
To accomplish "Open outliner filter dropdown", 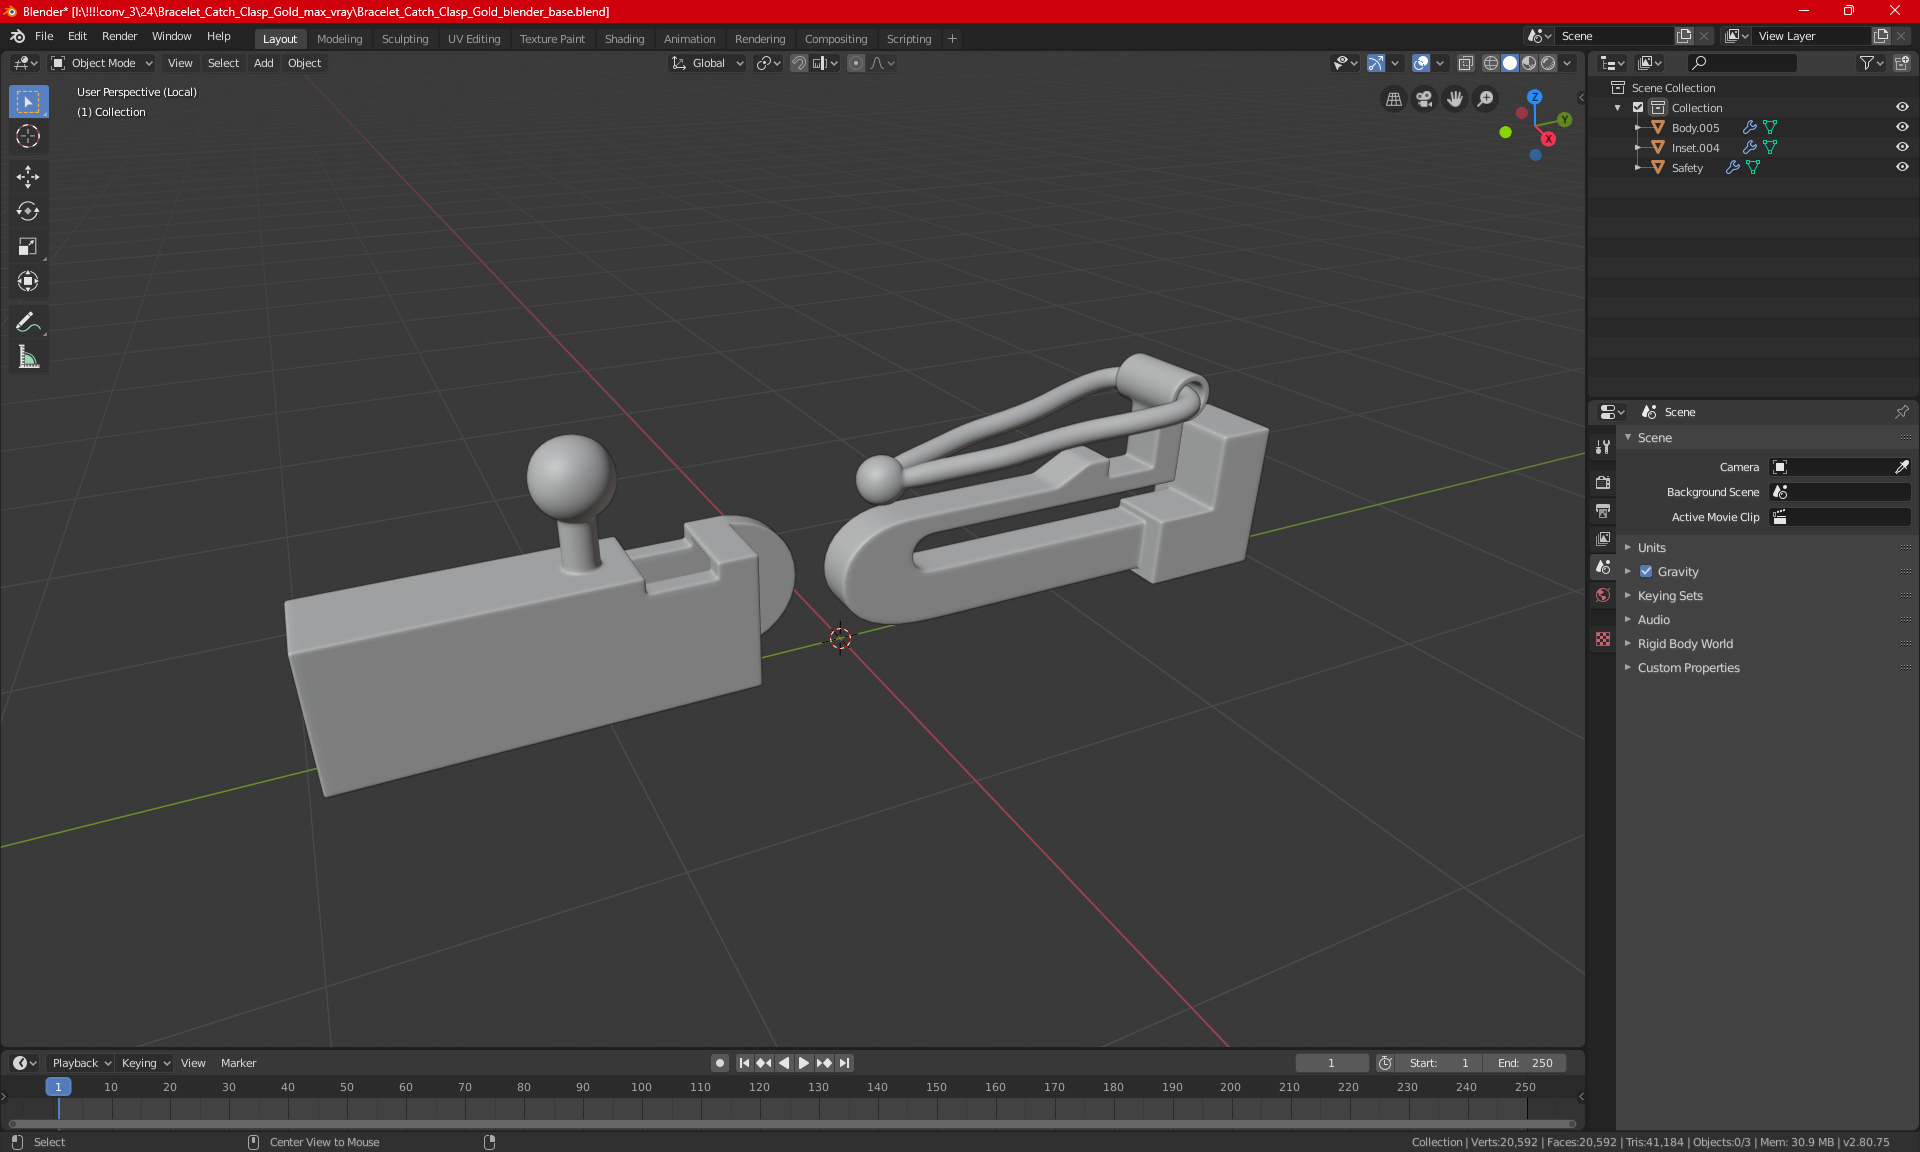I will (1871, 63).
